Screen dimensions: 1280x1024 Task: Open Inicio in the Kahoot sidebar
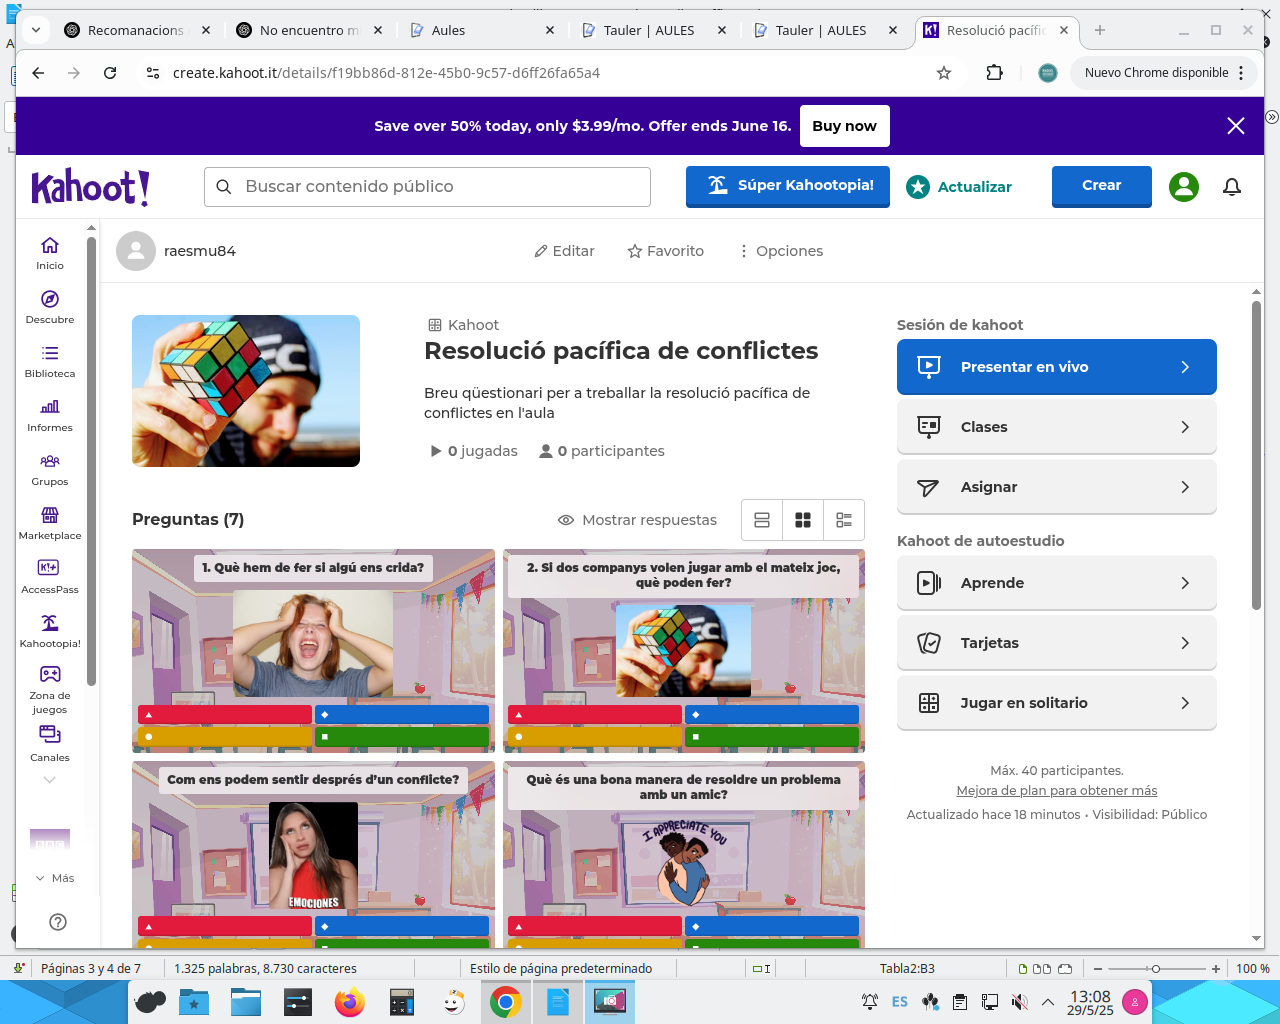tap(50, 254)
